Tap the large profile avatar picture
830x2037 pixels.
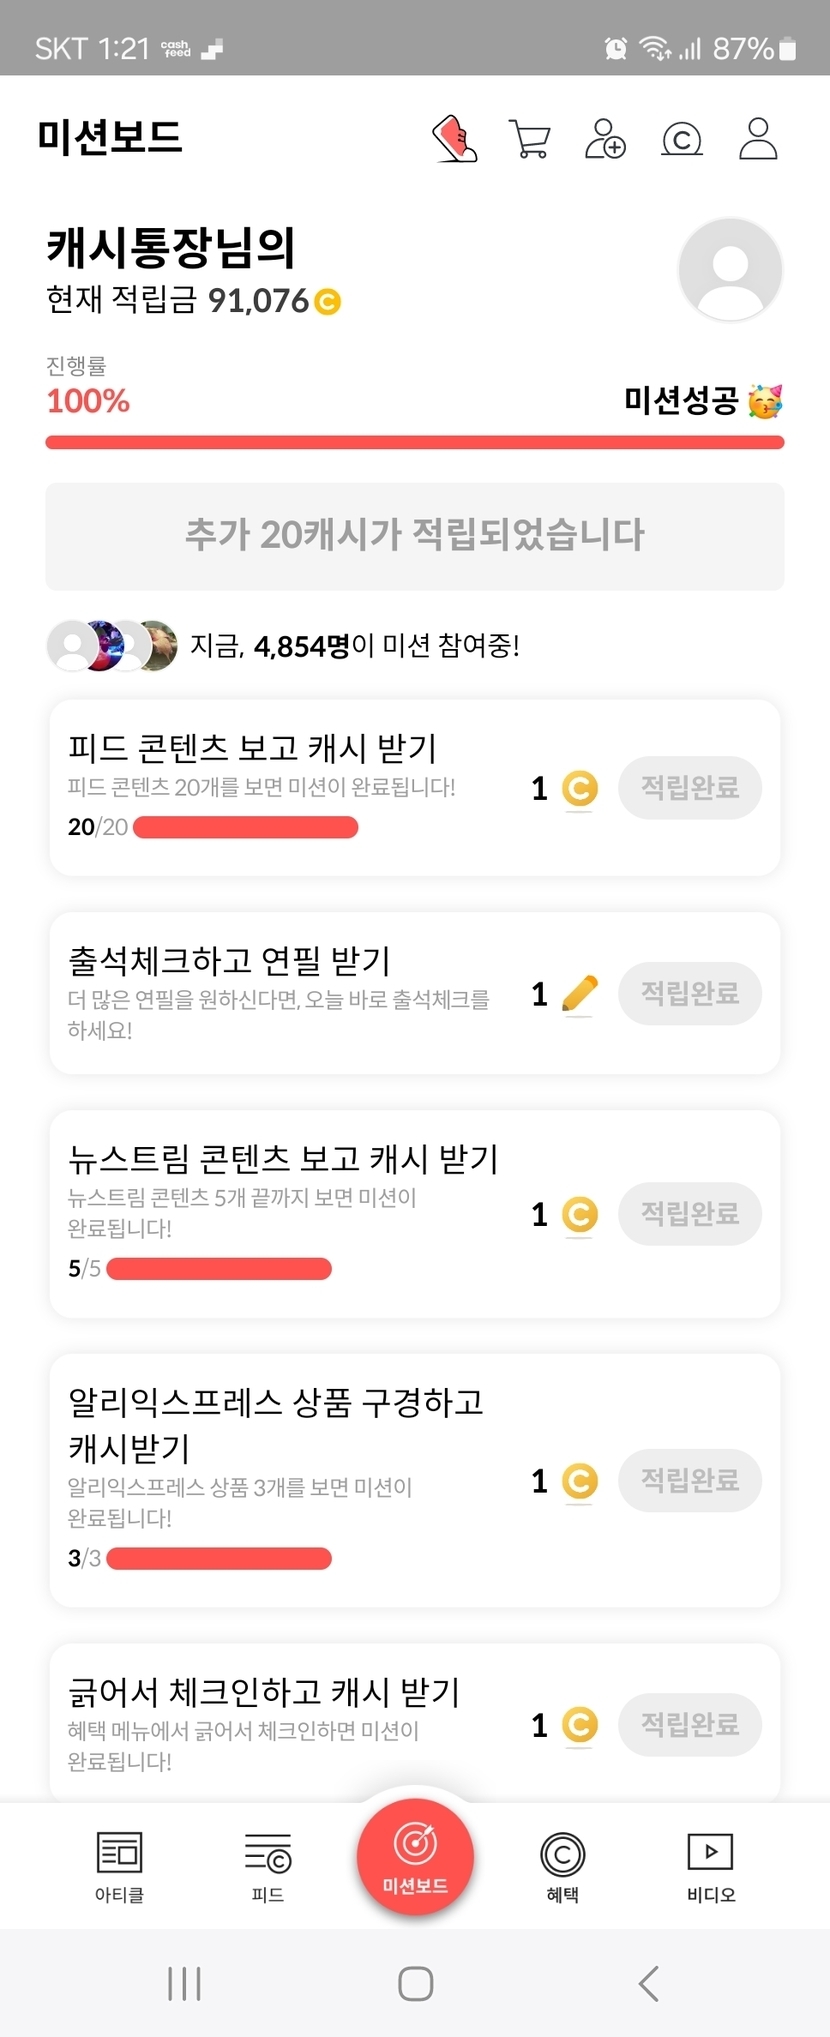pyautogui.click(x=730, y=269)
